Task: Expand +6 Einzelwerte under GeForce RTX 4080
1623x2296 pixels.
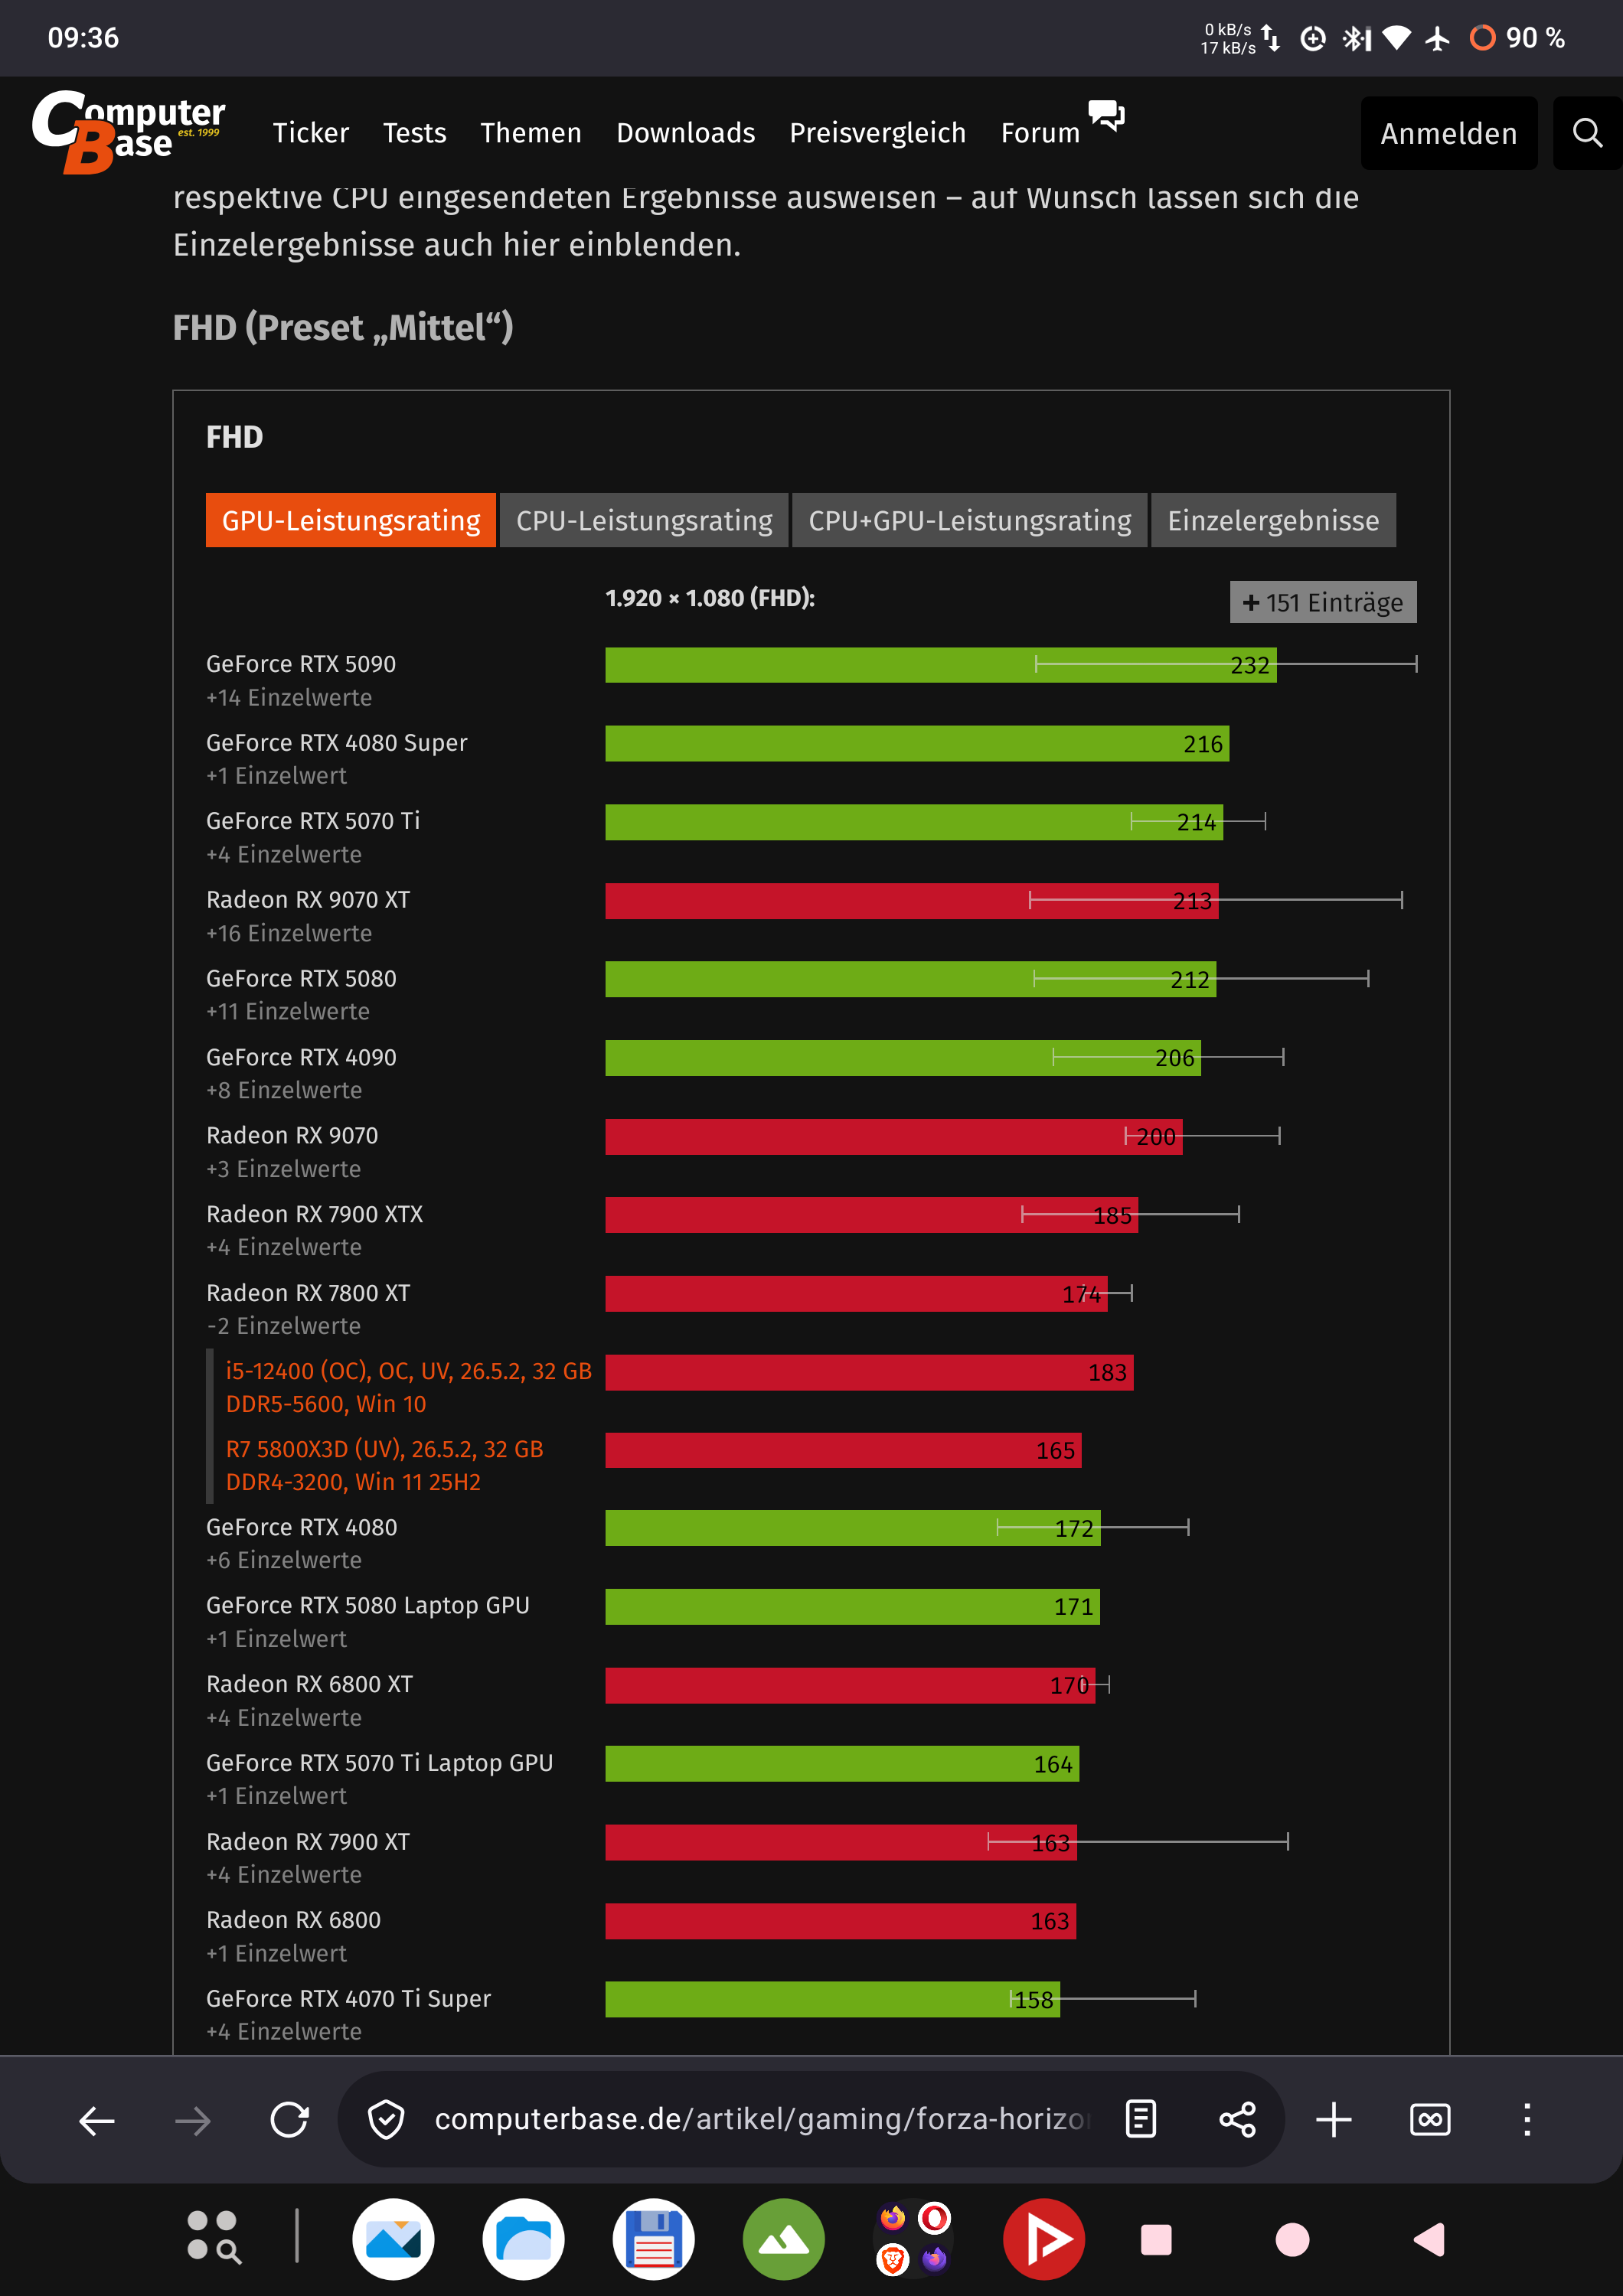Action: (284, 1560)
